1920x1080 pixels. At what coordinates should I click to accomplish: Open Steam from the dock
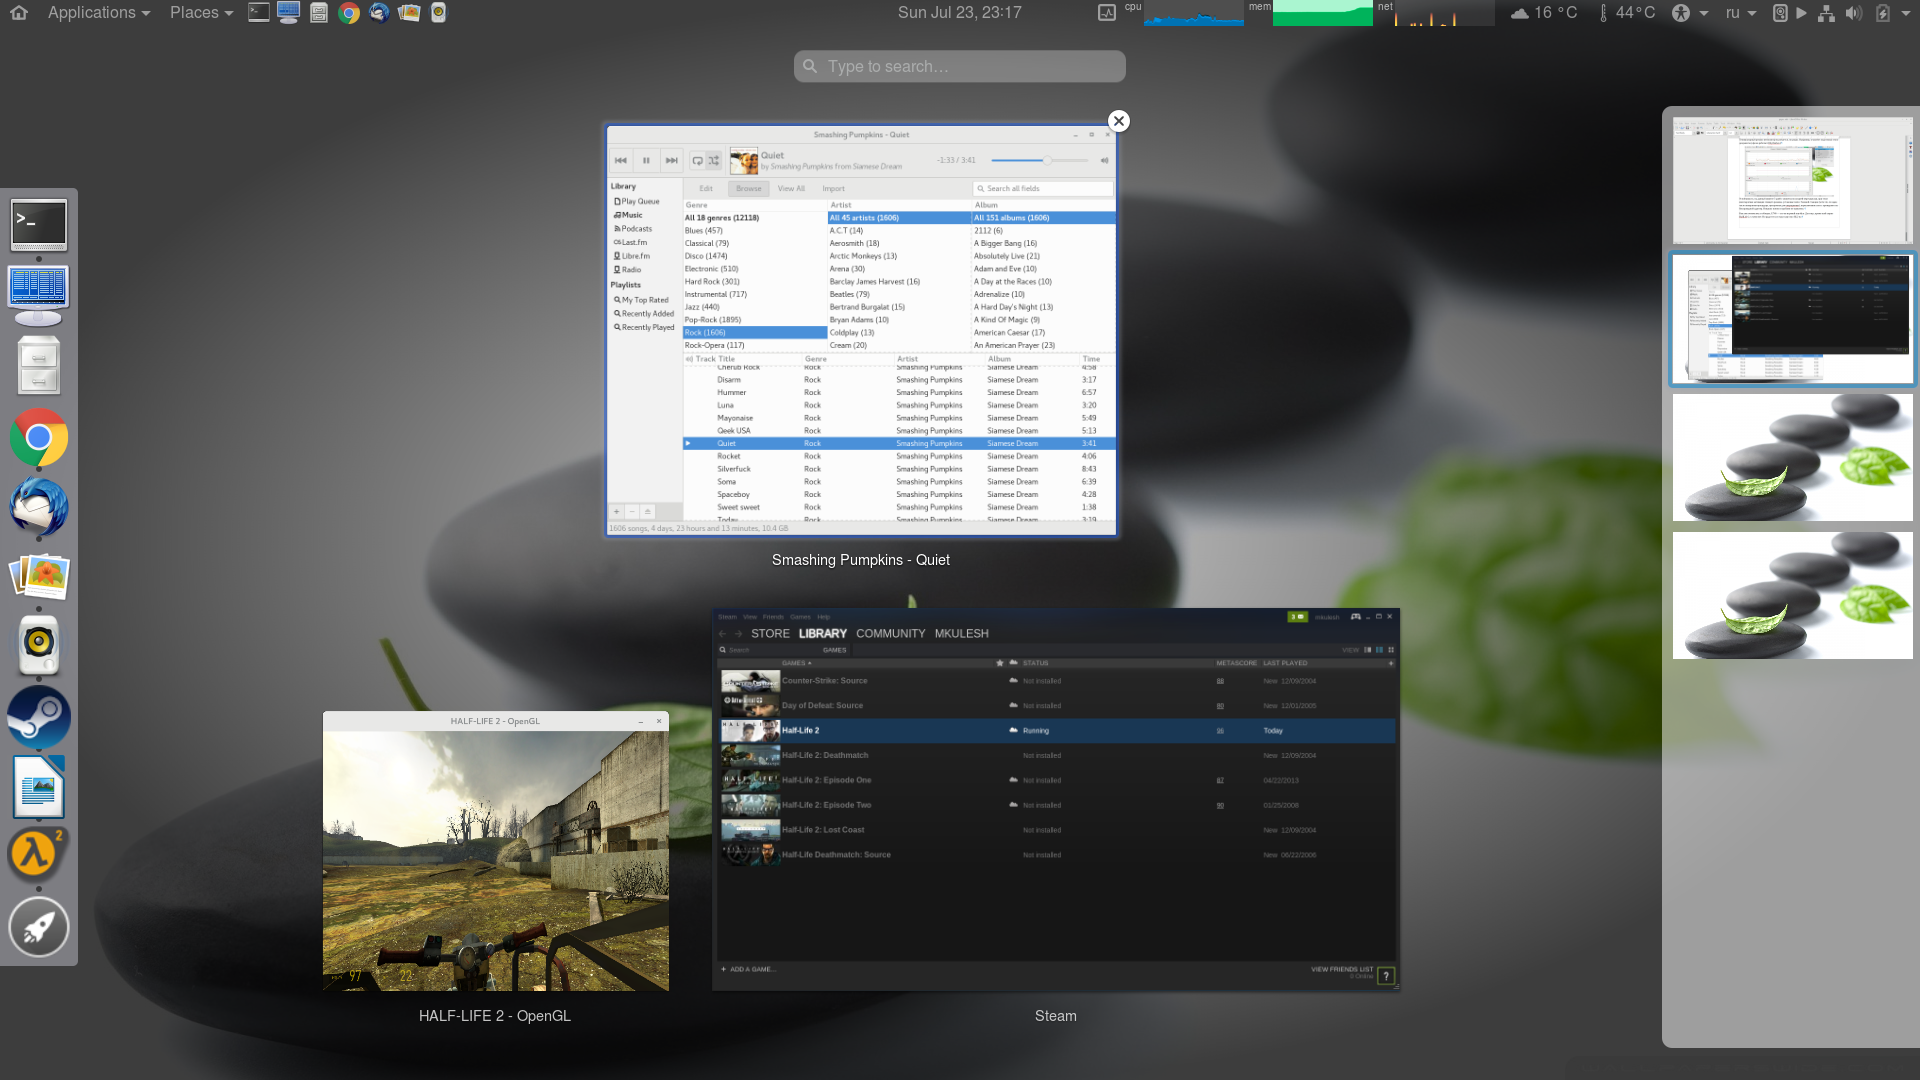[39, 717]
